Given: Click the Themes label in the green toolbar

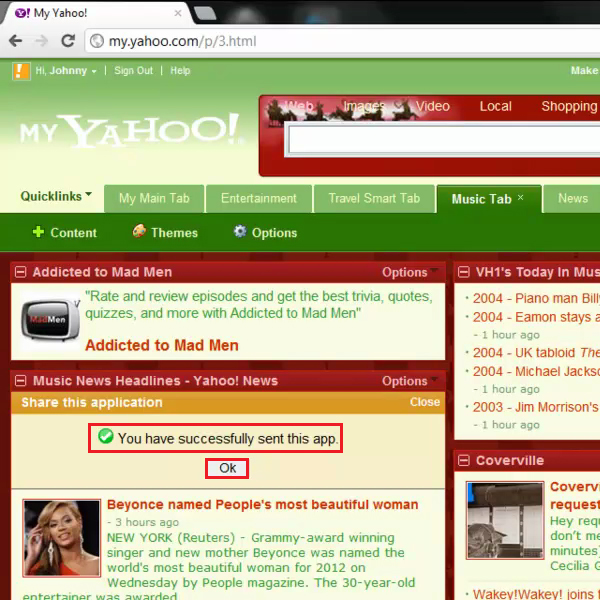Looking at the screenshot, I should tap(174, 233).
